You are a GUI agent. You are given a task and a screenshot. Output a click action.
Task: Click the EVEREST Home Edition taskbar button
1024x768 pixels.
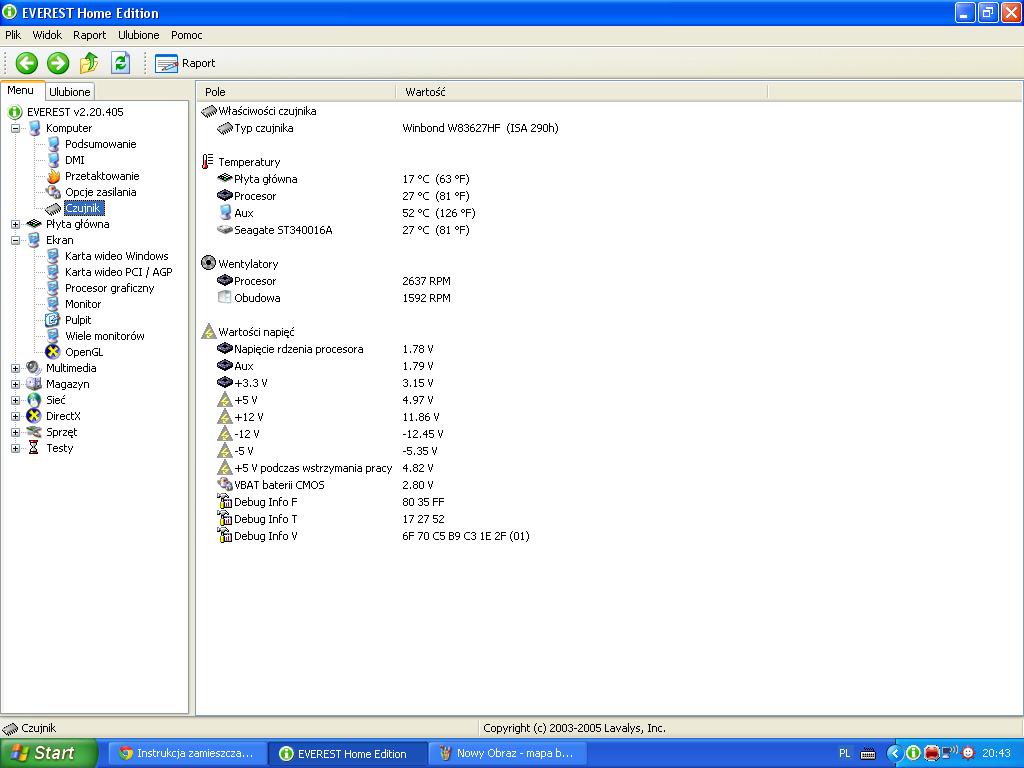[x=348, y=754]
